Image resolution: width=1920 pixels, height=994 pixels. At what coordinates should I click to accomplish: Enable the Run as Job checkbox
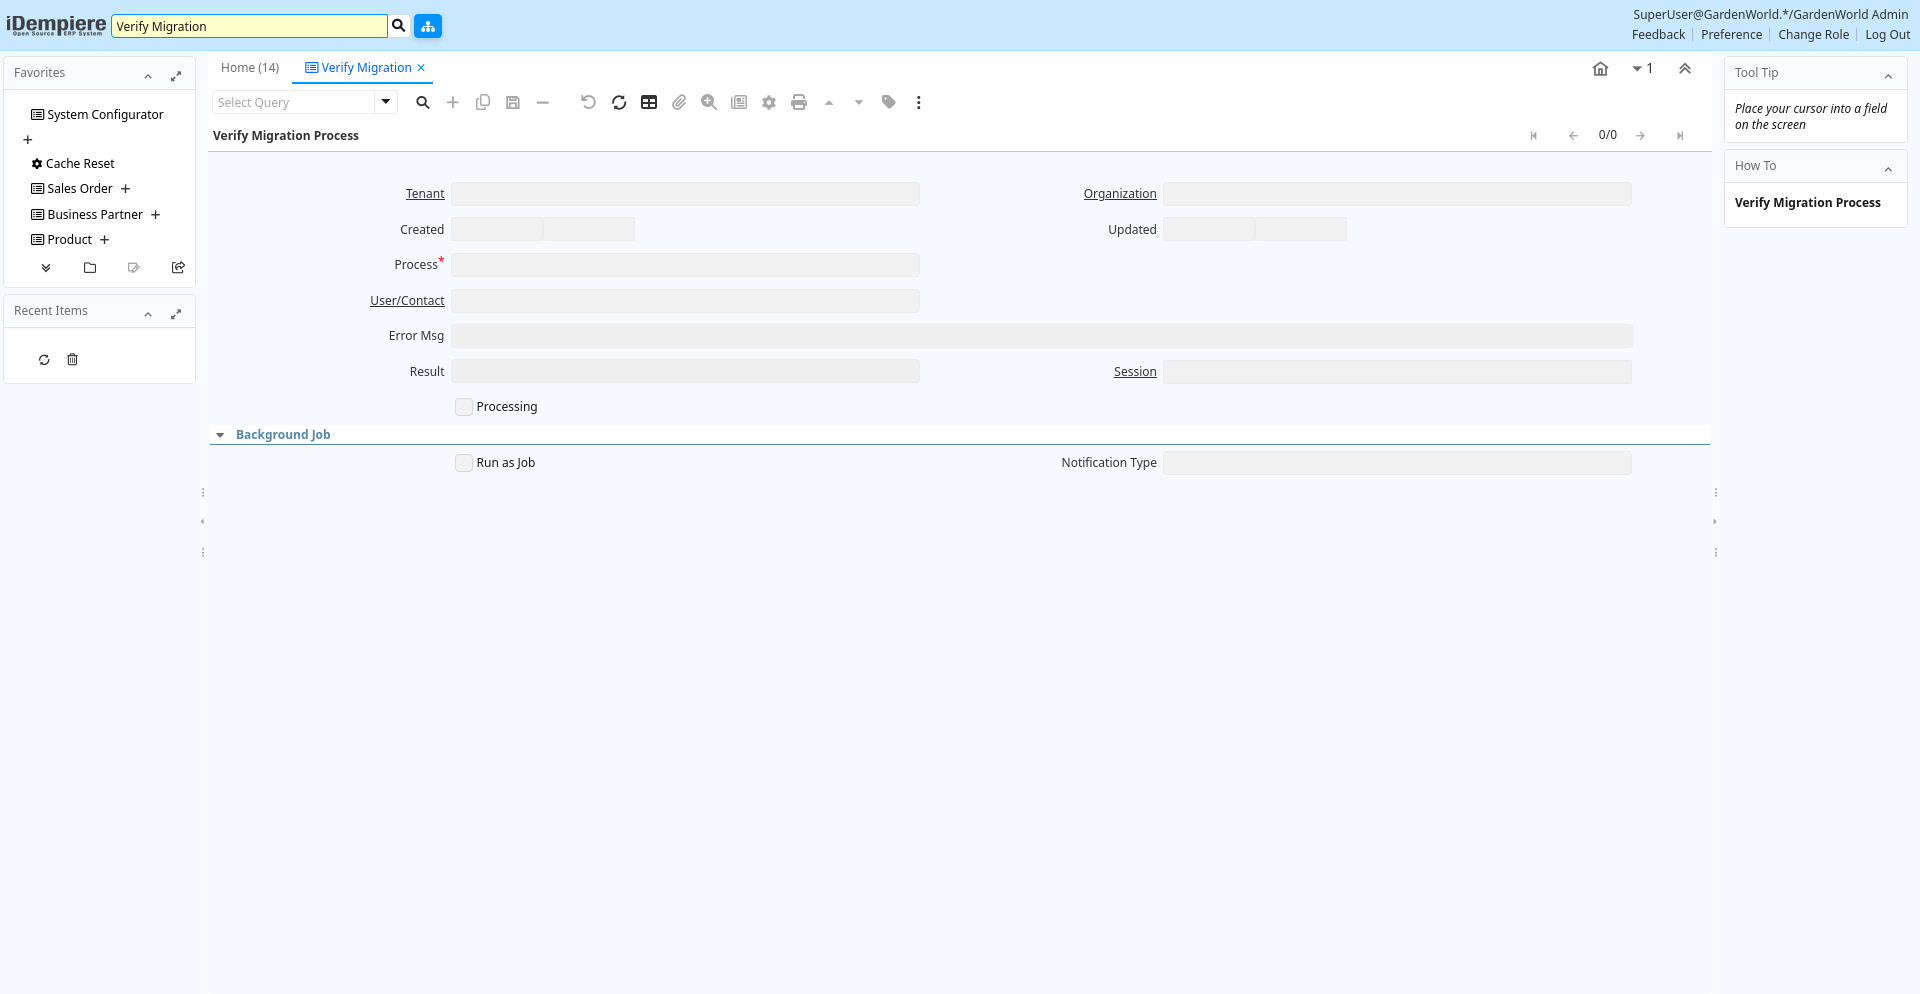click(464, 463)
